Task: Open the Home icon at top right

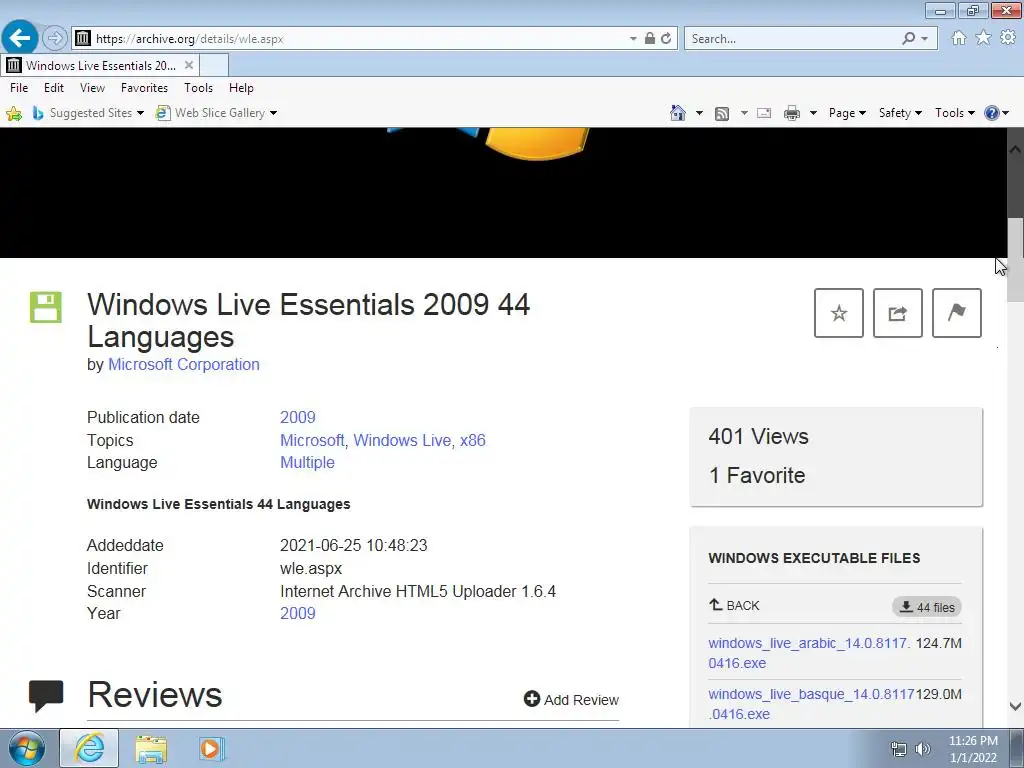Action: (959, 38)
